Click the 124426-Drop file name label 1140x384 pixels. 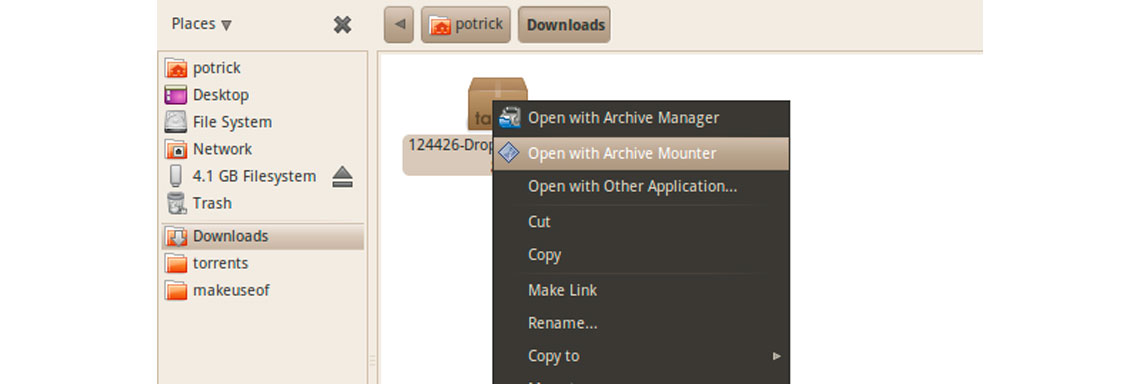451,145
